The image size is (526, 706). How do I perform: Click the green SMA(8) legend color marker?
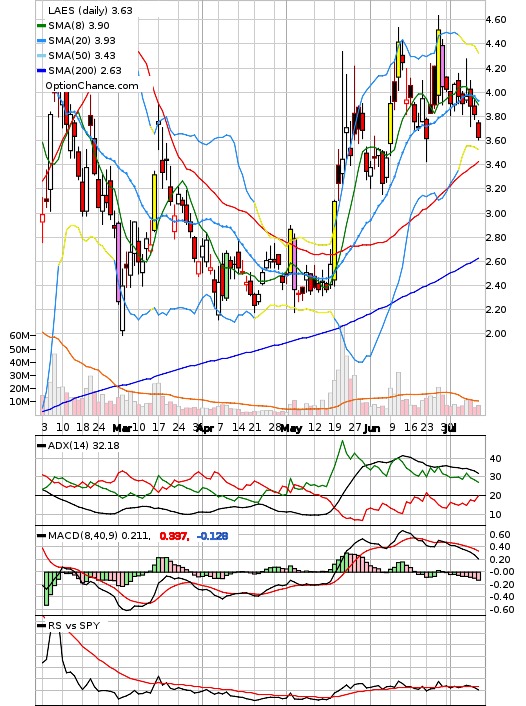tap(41, 26)
